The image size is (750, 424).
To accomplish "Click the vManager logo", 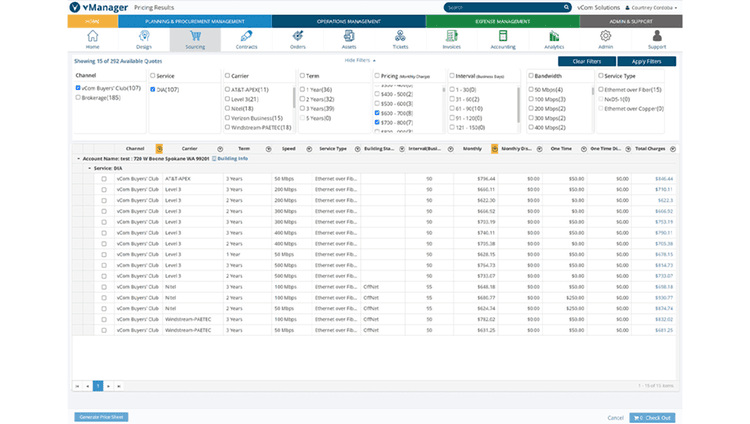I will (99, 7).
